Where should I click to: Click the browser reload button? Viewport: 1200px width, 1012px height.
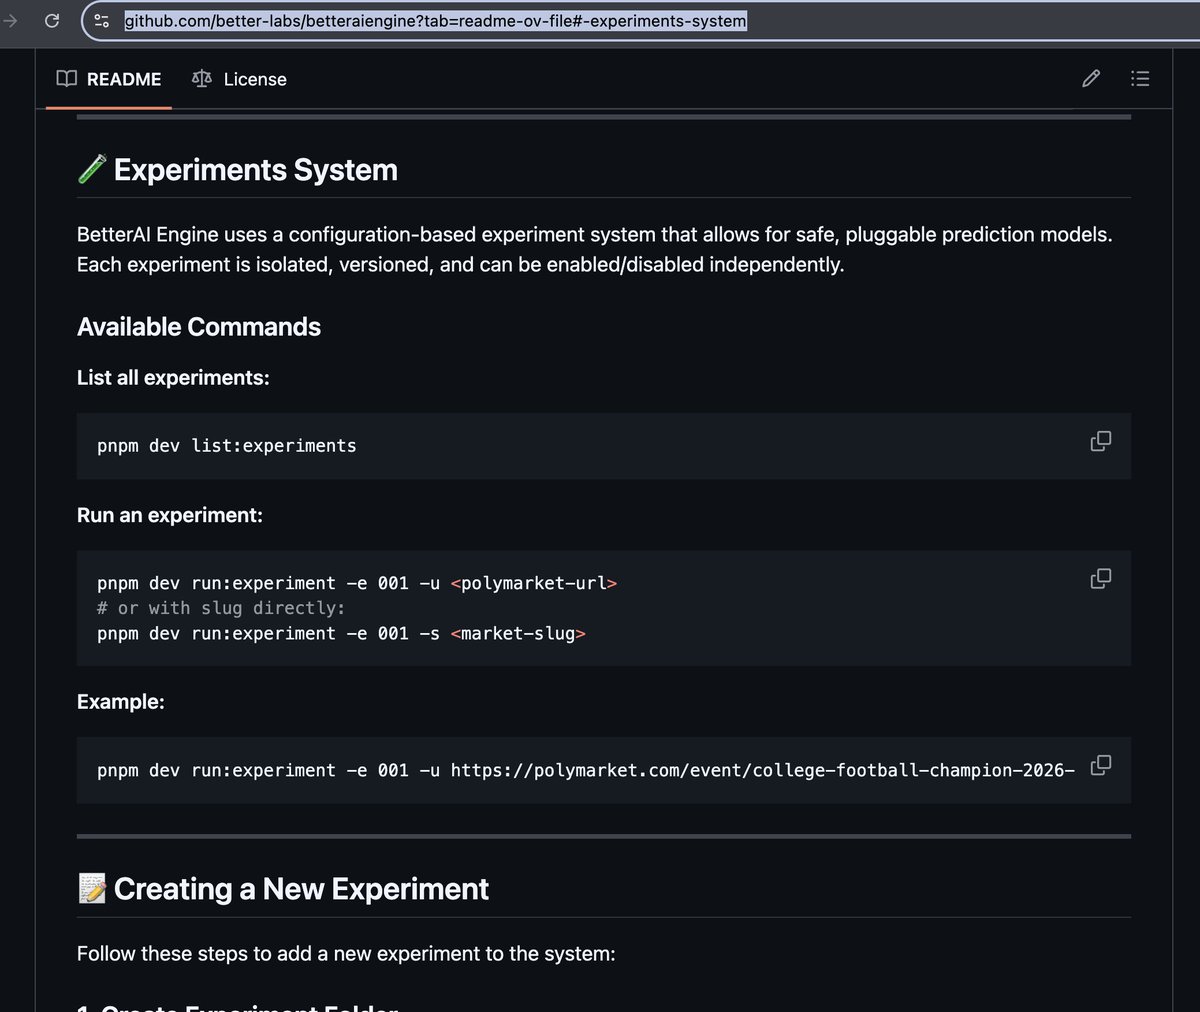click(x=52, y=20)
